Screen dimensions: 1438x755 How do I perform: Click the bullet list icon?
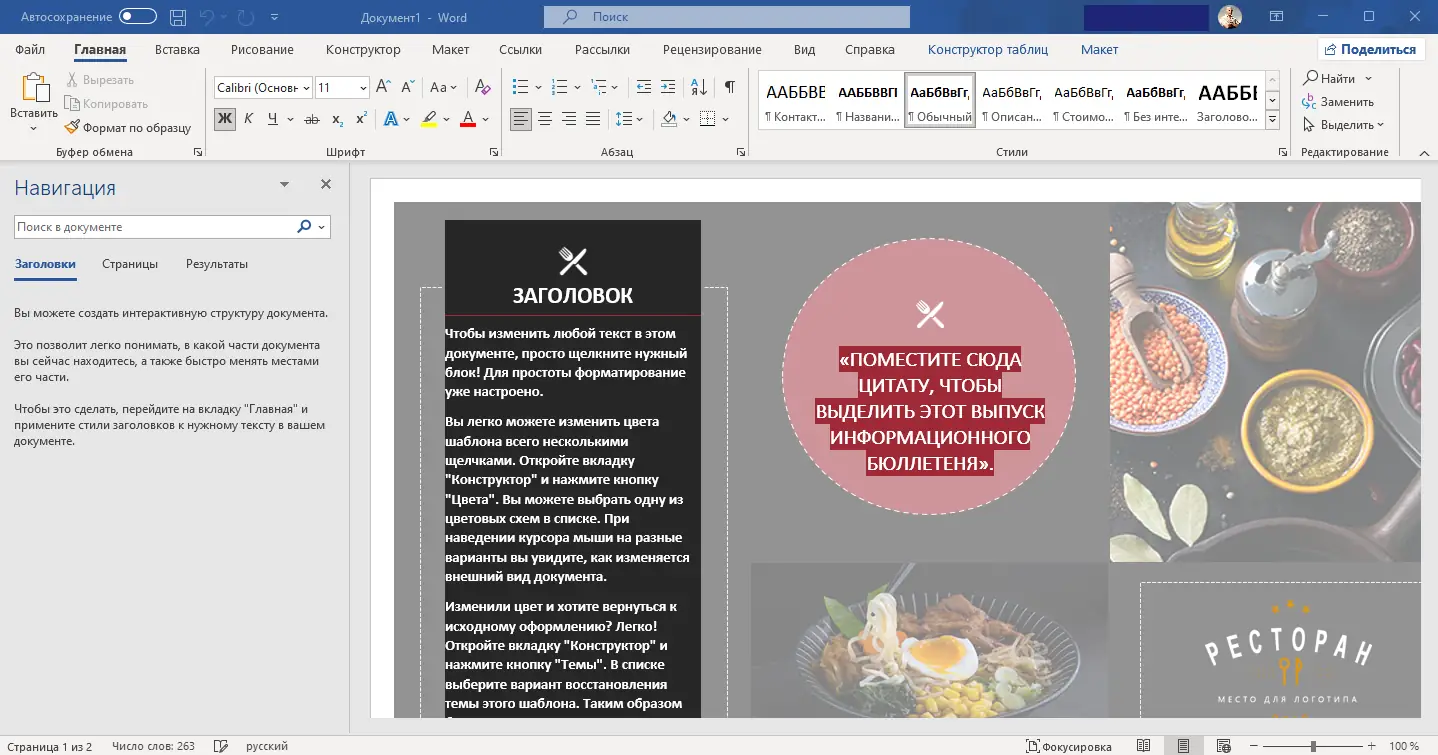click(x=520, y=87)
